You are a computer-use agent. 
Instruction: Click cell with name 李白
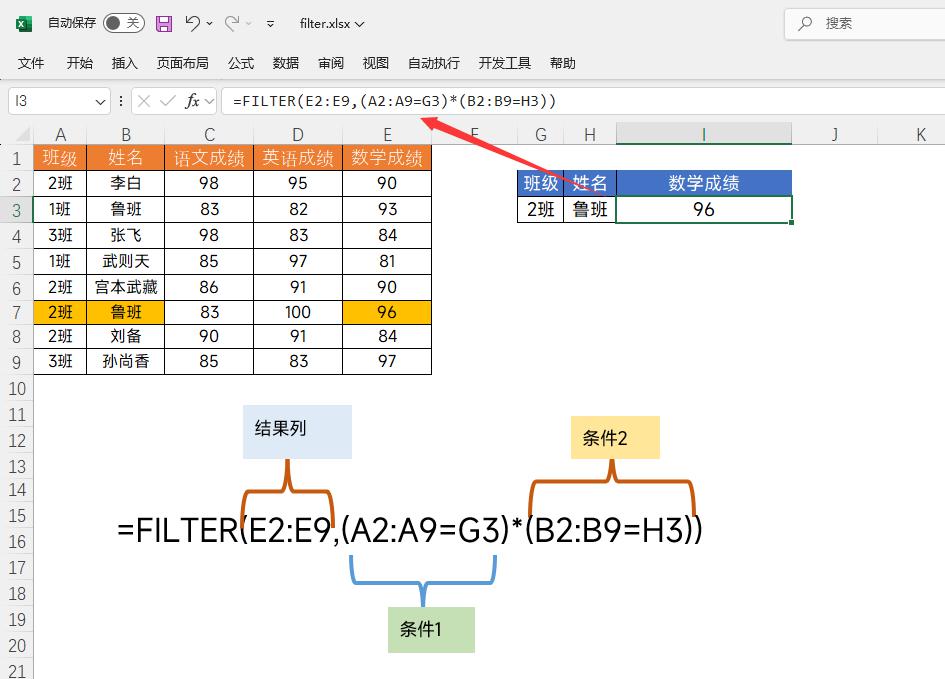pyautogui.click(x=125, y=183)
